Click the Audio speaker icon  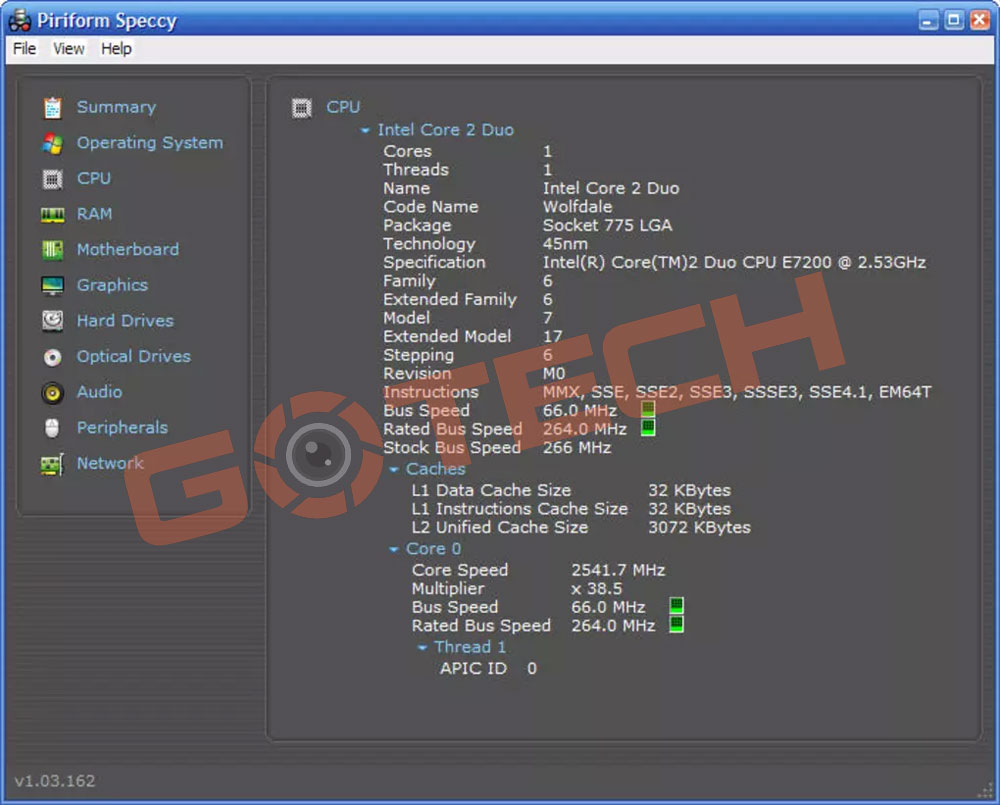click(53, 393)
